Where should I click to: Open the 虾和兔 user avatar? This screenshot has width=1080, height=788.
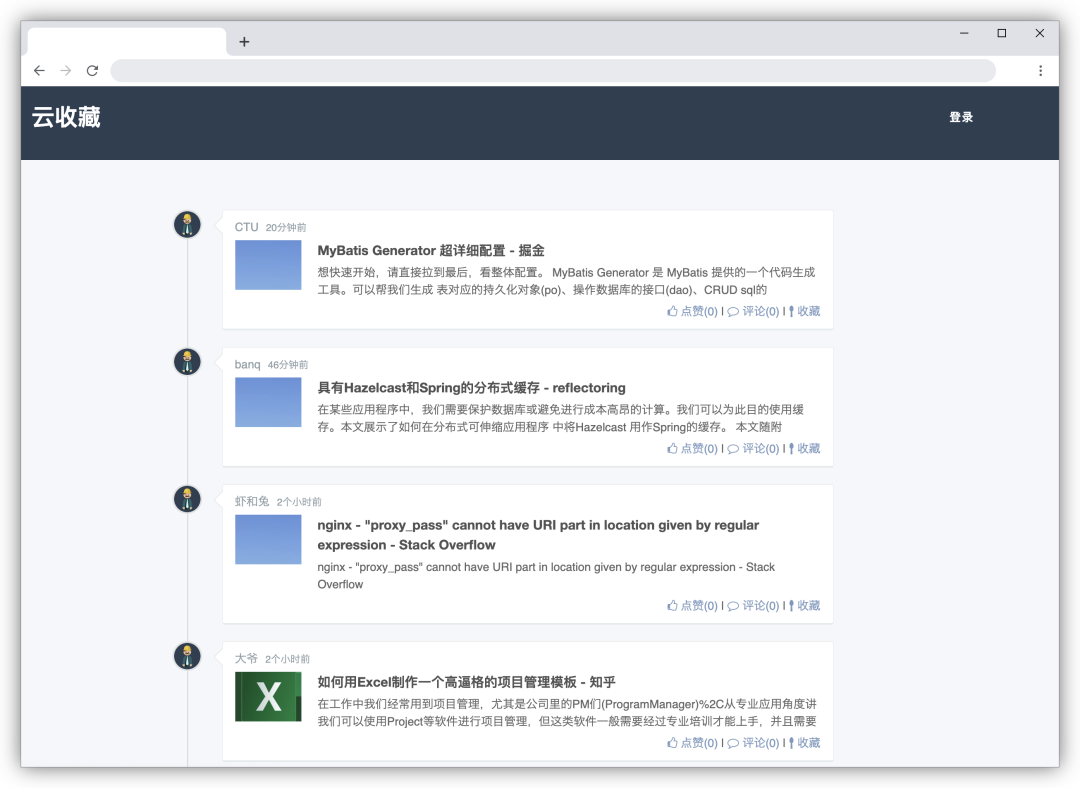[187, 499]
